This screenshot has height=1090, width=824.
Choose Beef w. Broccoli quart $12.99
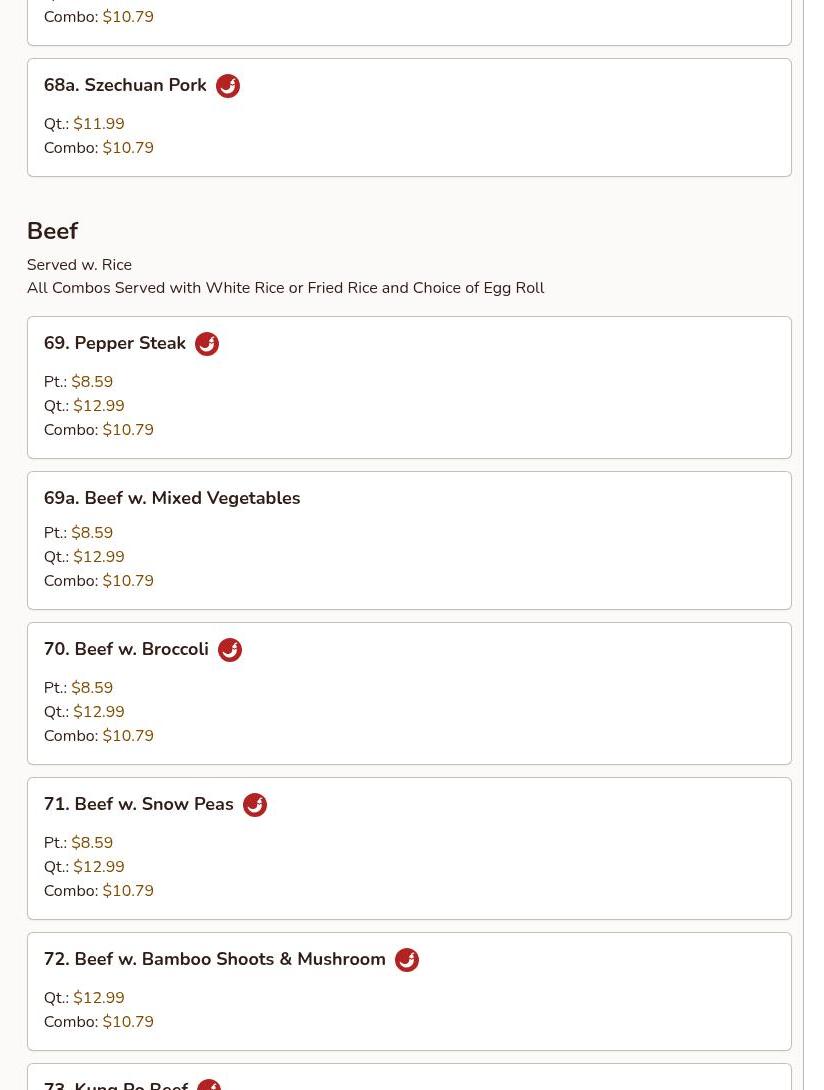coord(99,711)
